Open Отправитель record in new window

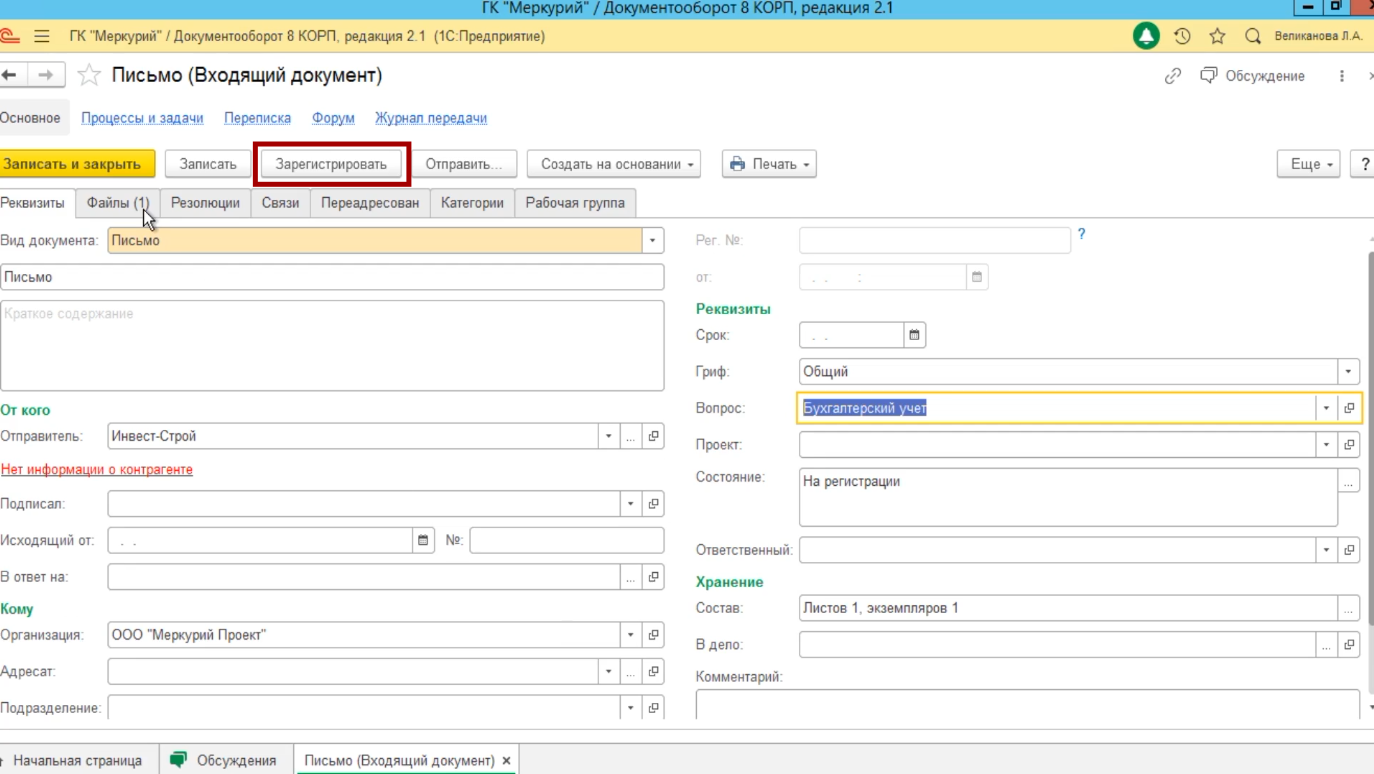pos(653,436)
